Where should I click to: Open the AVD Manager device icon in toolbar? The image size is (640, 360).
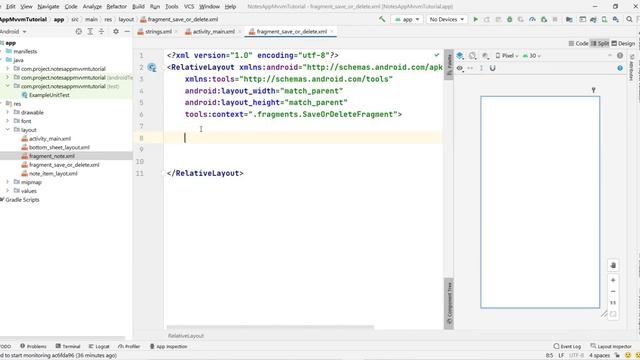[604, 19]
